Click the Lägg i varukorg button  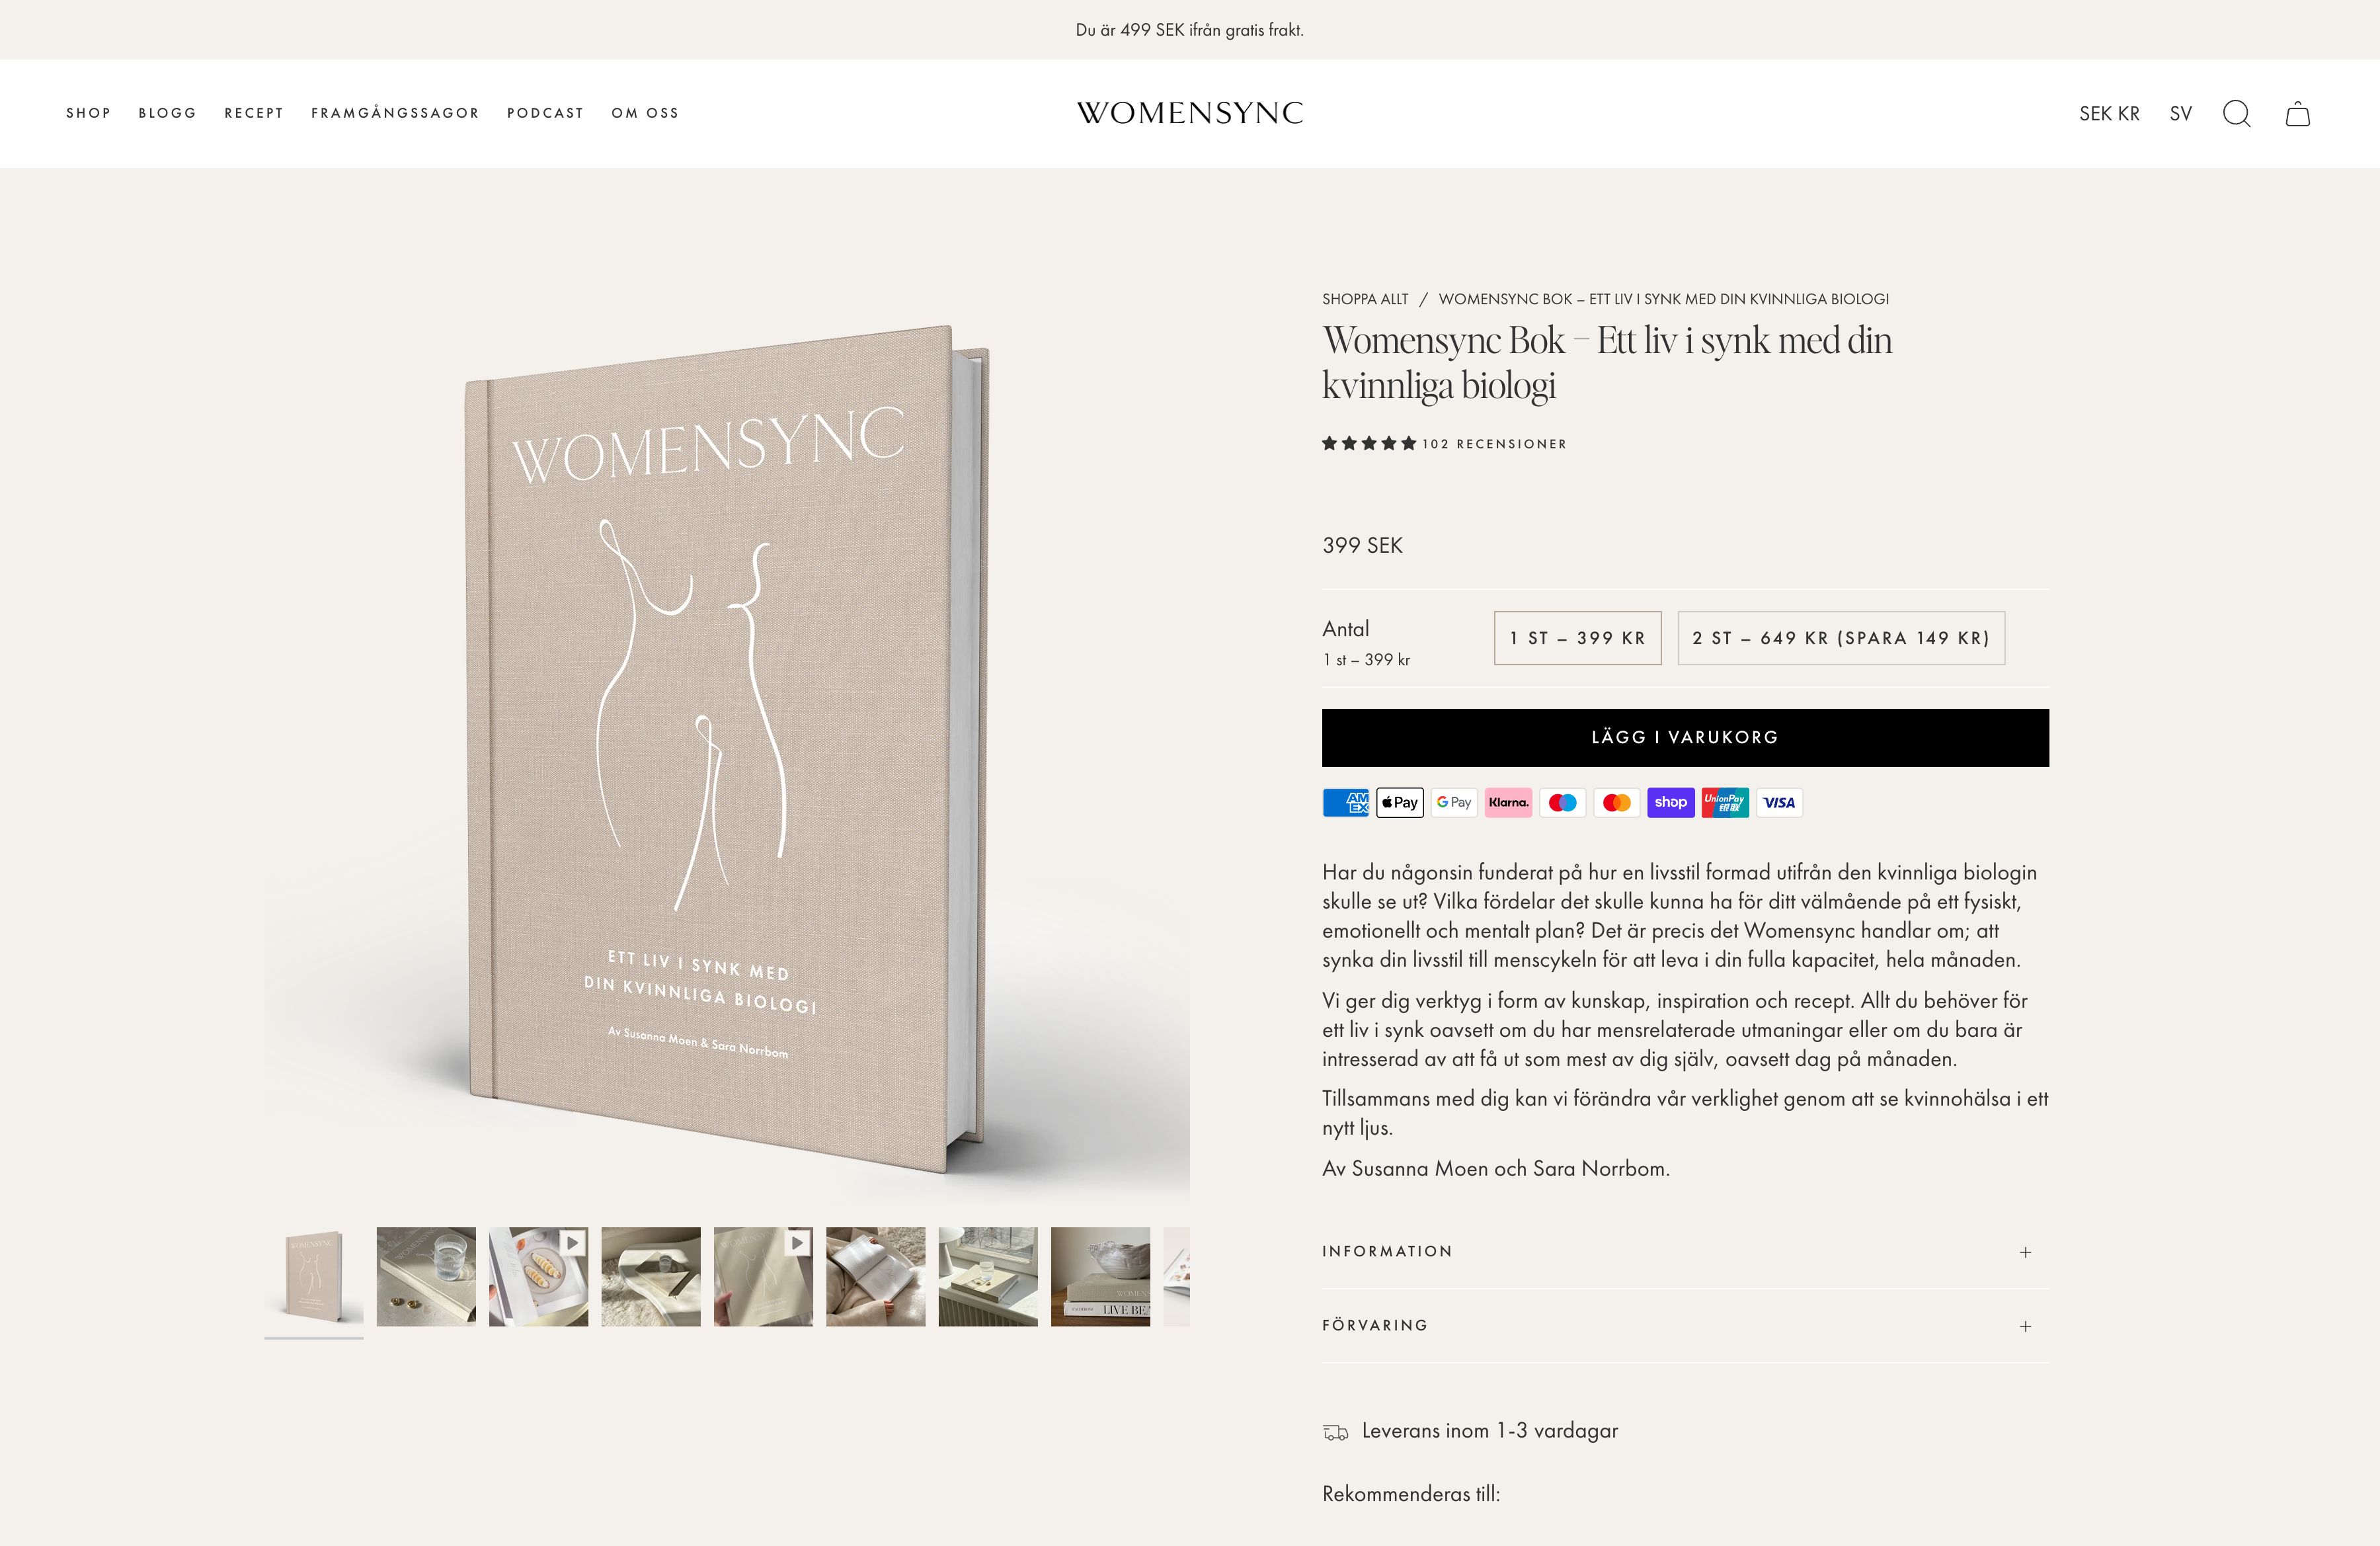click(x=1685, y=738)
